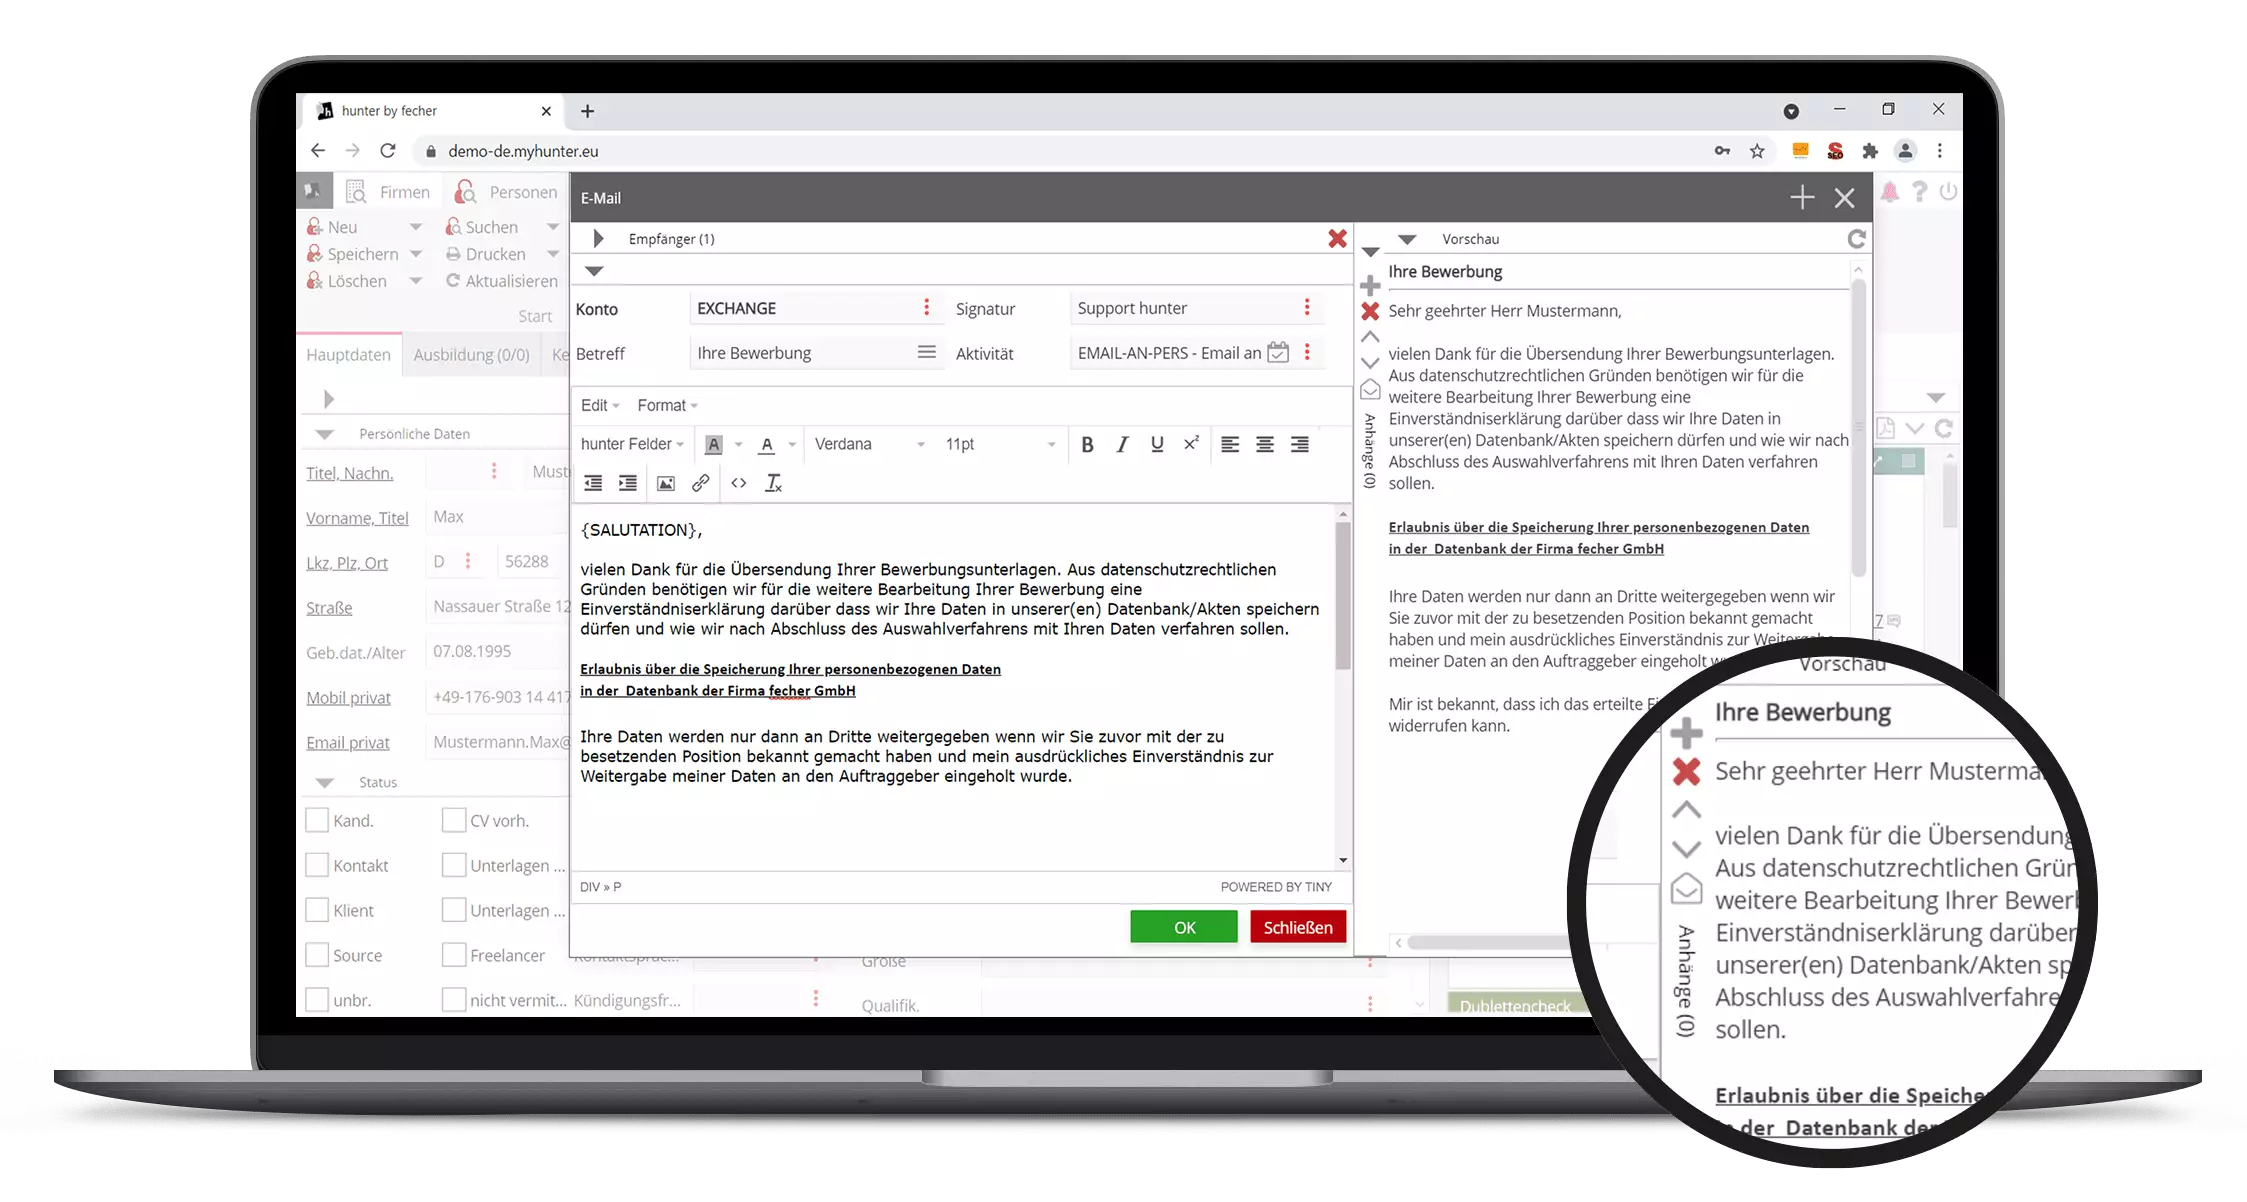The image size is (2247, 1202).
Task: Expand the Empfänger recipients section
Action: click(596, 239)
